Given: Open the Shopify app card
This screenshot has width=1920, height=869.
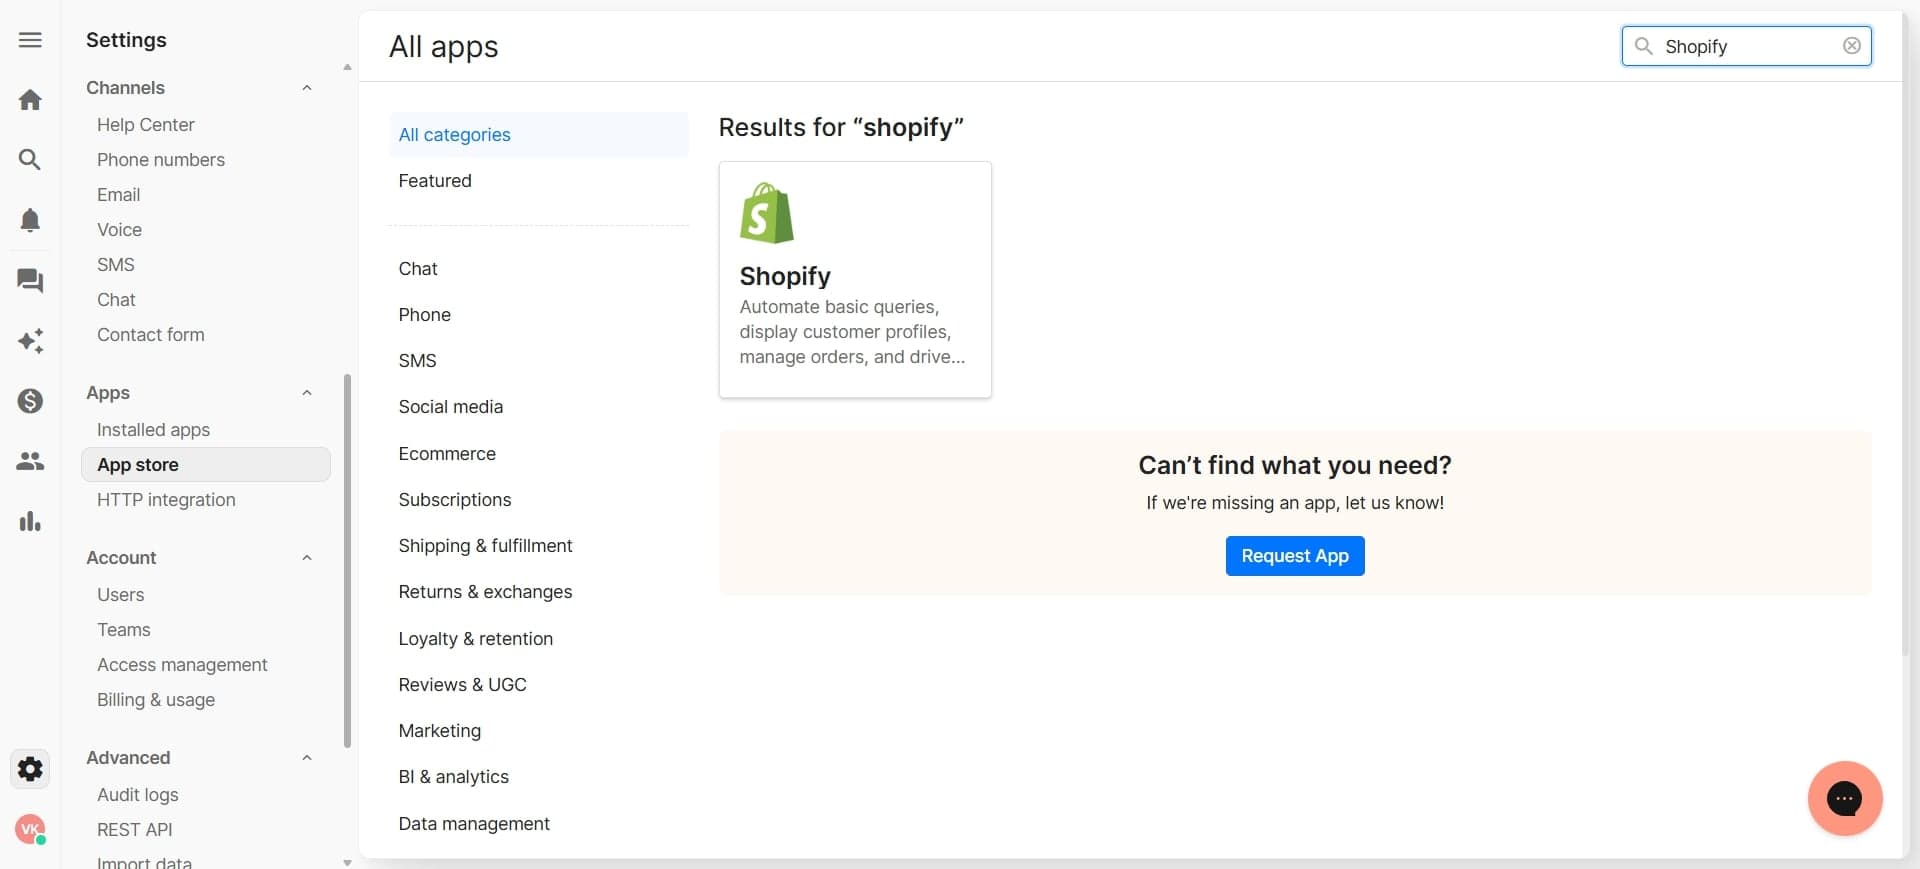Looking at the screenshot, I should 854,280.
